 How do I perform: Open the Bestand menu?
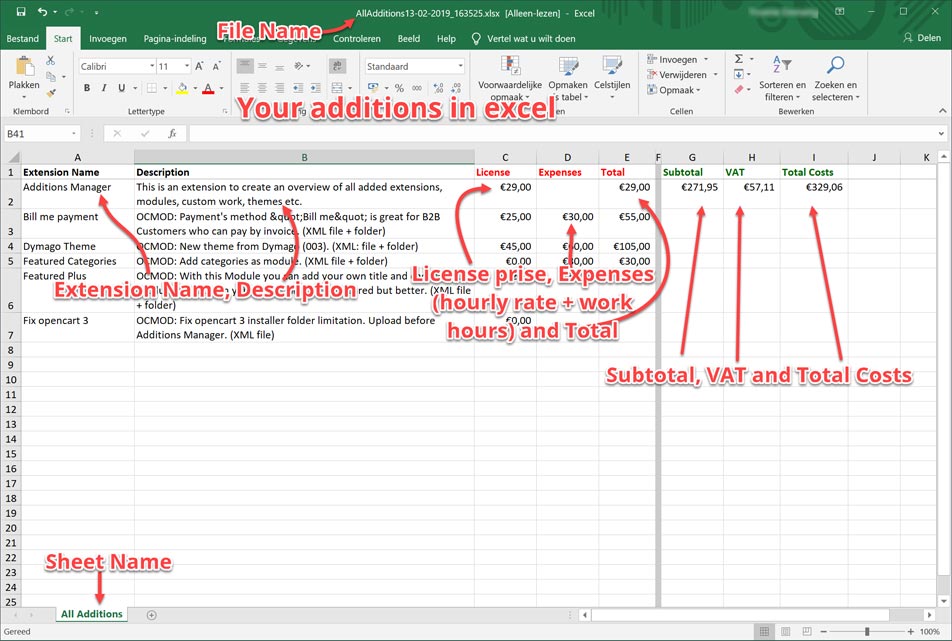coord(22,38)
